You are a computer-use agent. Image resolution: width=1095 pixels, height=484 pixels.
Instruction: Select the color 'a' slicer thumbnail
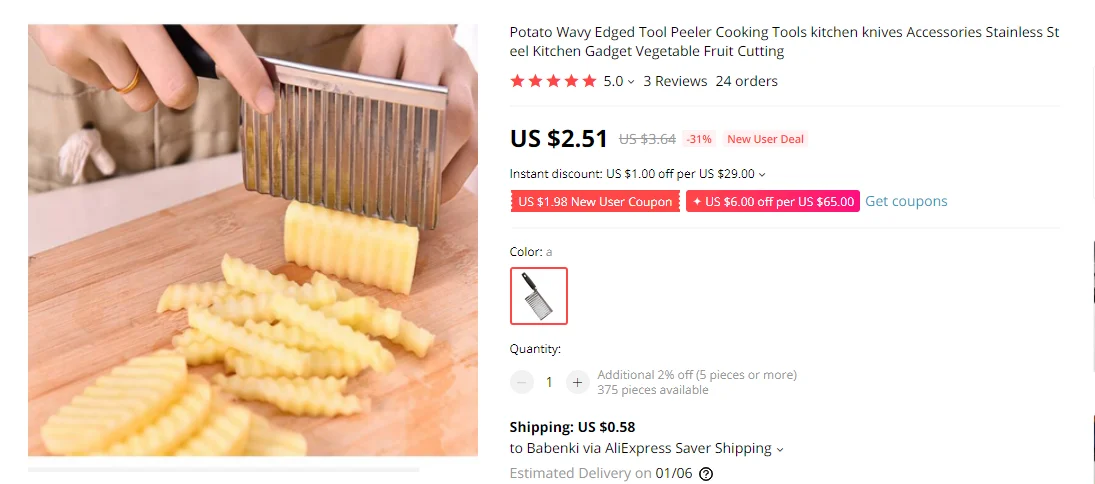point(538,296)
